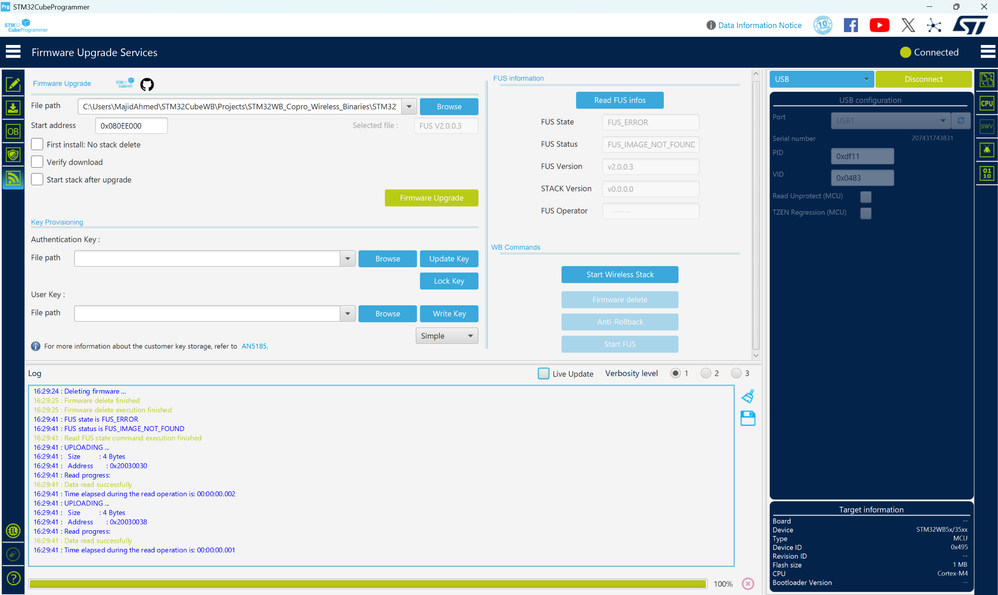998x595 pixels.
Task: Select verbosity level 1 radio button
Action: pyautogui.click(x=675, y=374)
